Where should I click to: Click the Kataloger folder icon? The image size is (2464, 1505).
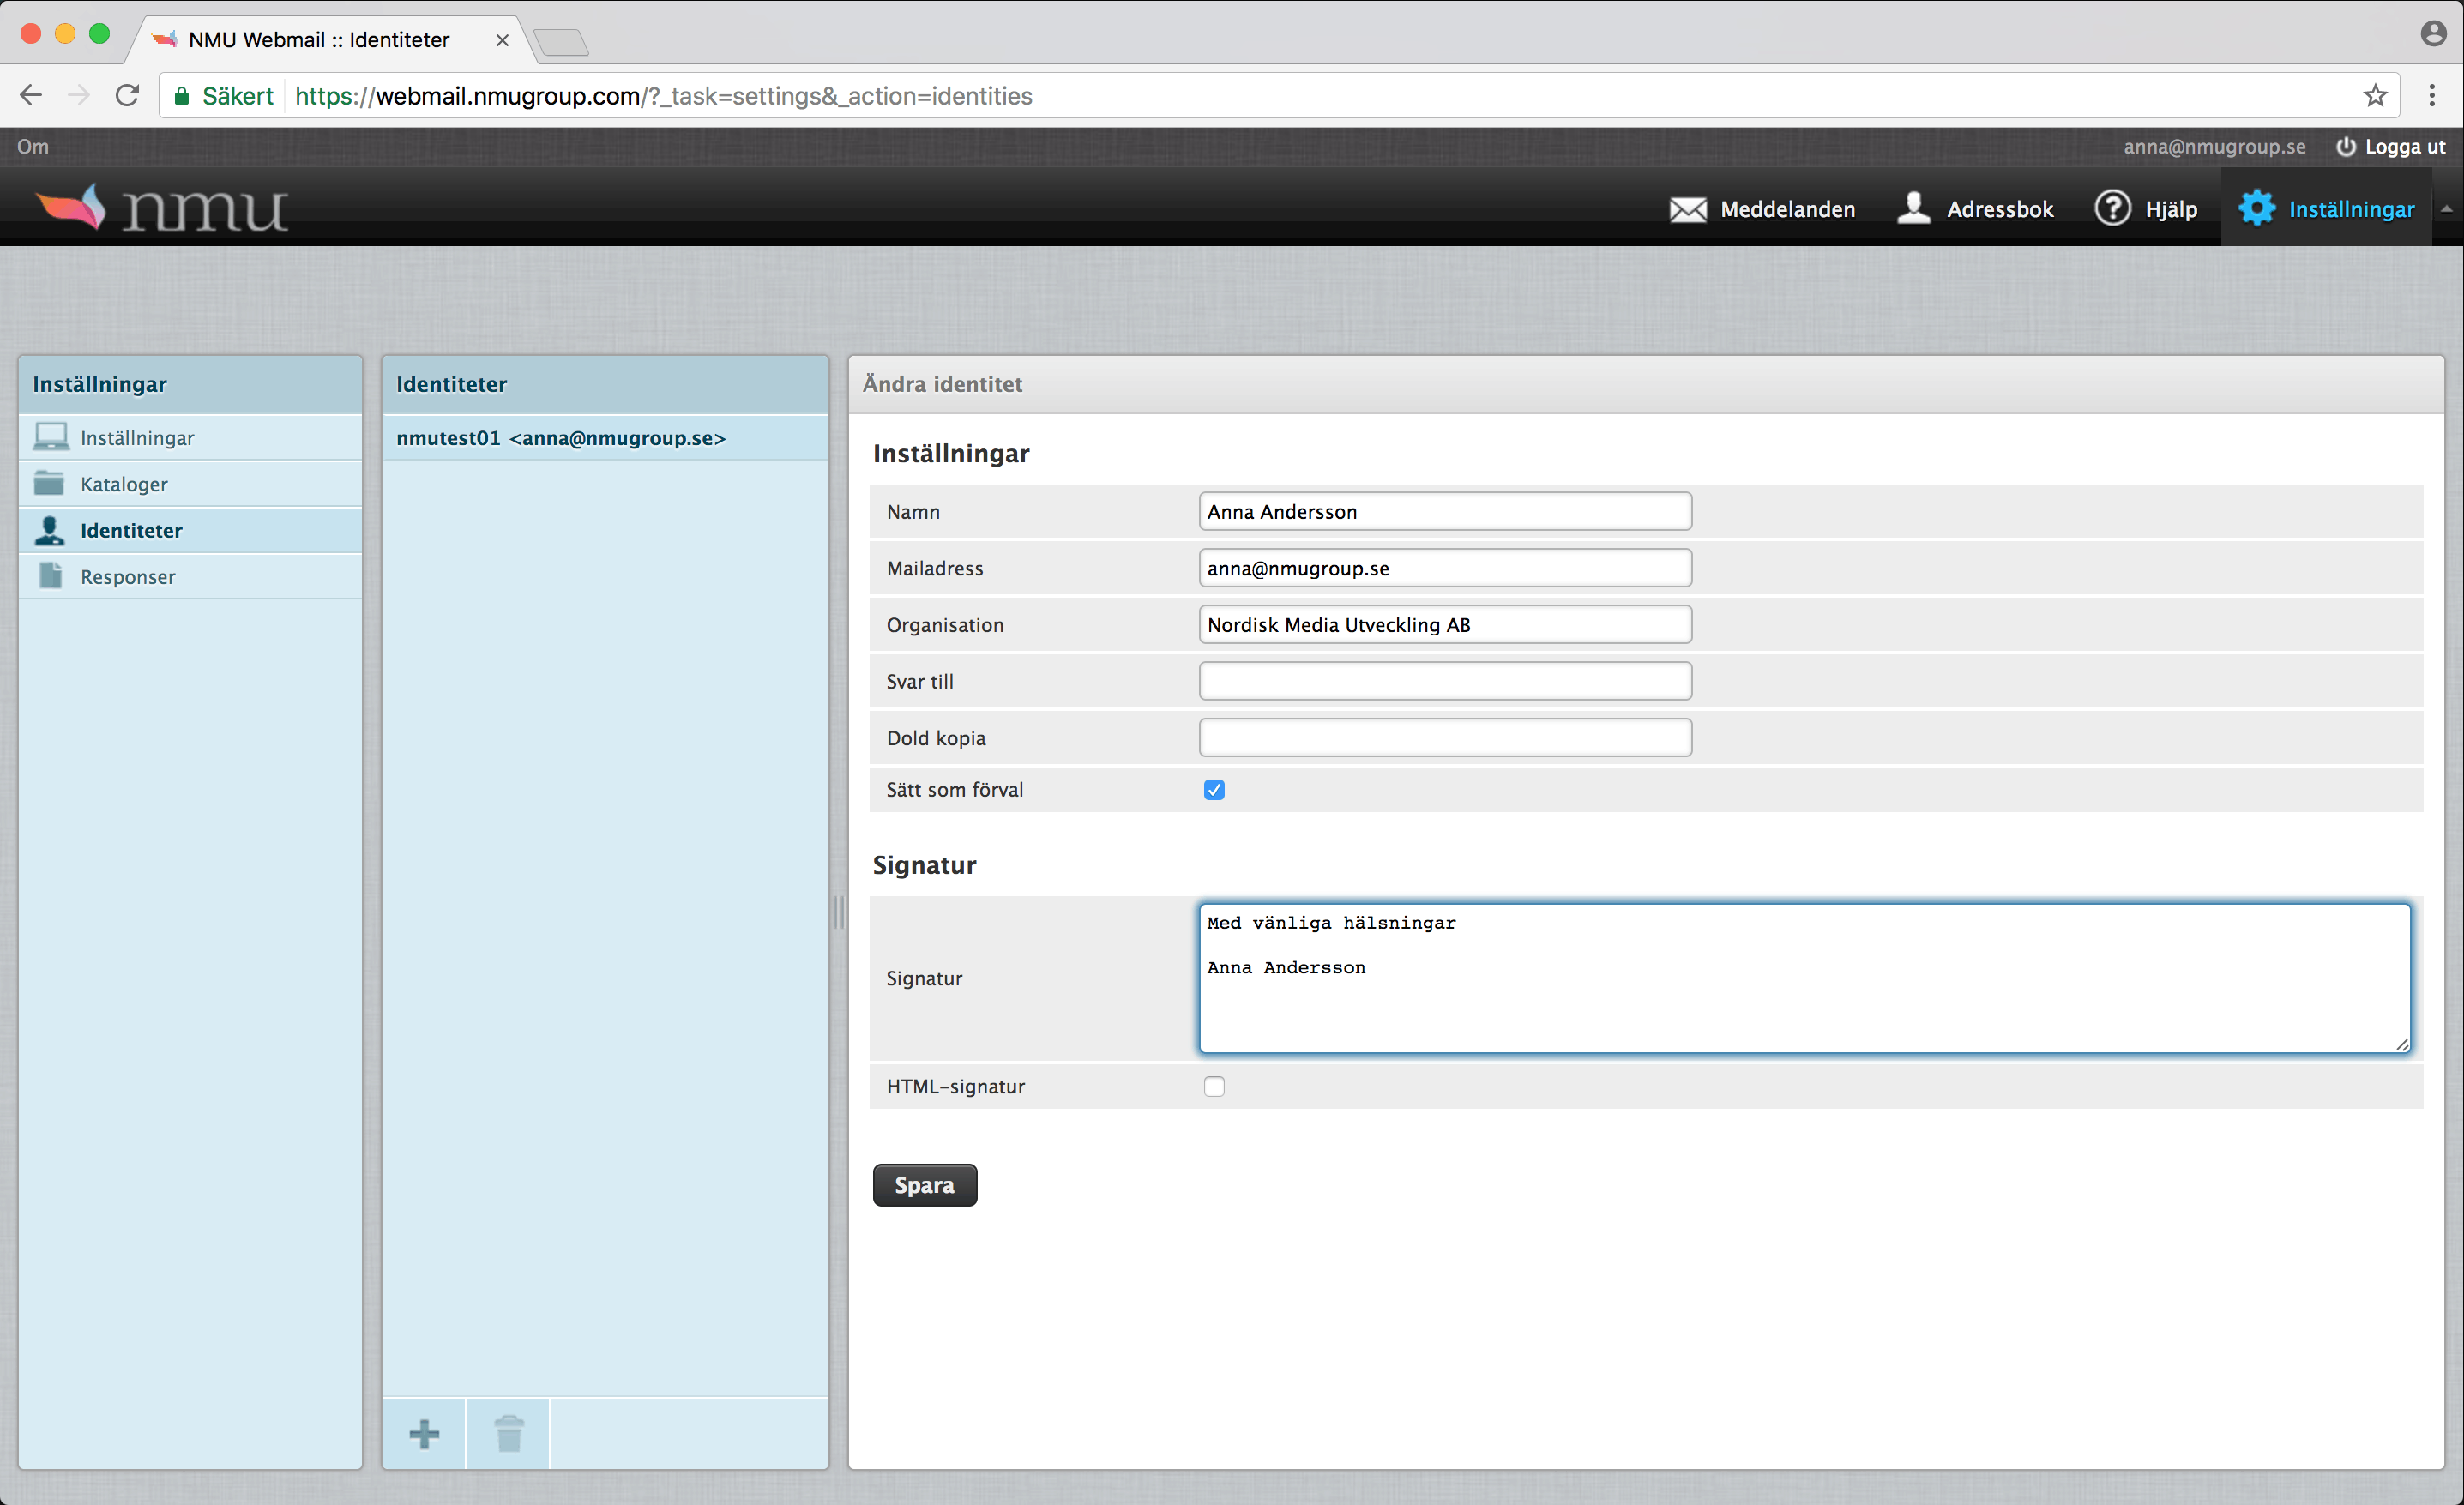pyautogui.click(x=53, y=484)
